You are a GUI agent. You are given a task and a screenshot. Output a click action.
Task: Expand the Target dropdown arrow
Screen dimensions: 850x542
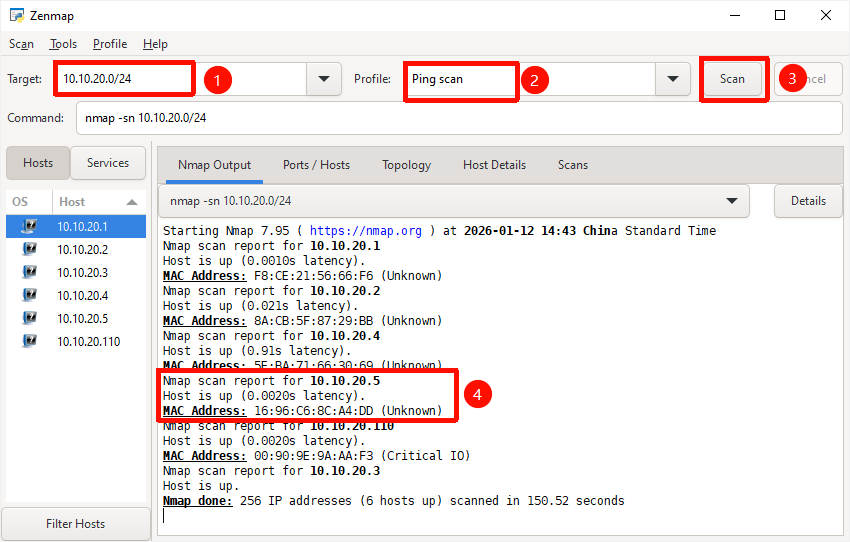click(323, 79)
